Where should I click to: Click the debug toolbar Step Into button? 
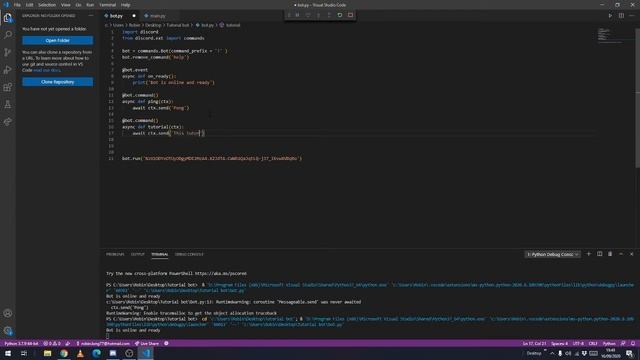[319, 15]
